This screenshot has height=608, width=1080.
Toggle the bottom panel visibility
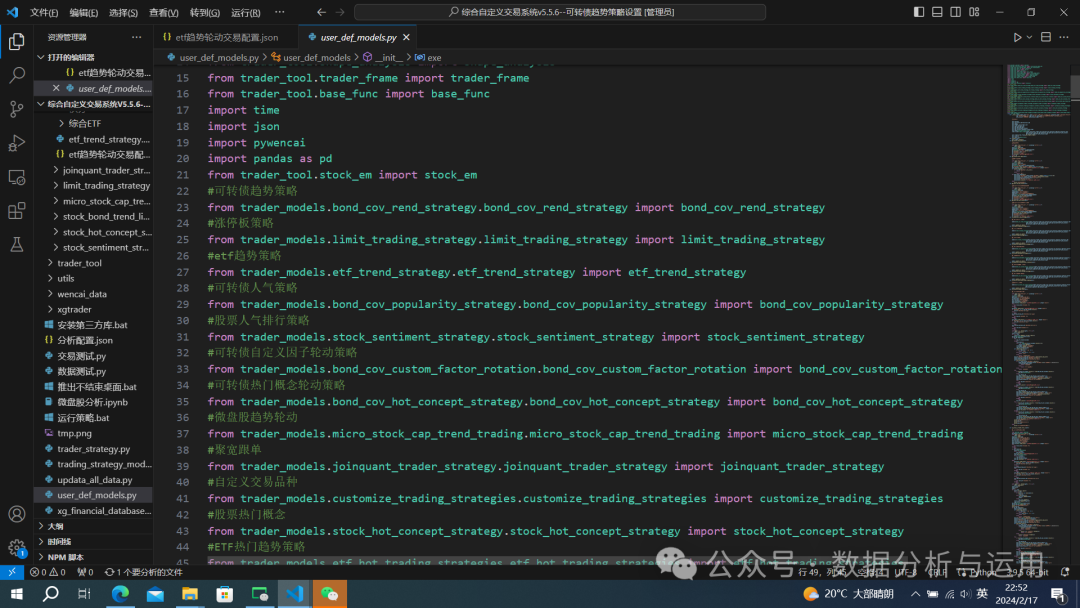point(937,12)
